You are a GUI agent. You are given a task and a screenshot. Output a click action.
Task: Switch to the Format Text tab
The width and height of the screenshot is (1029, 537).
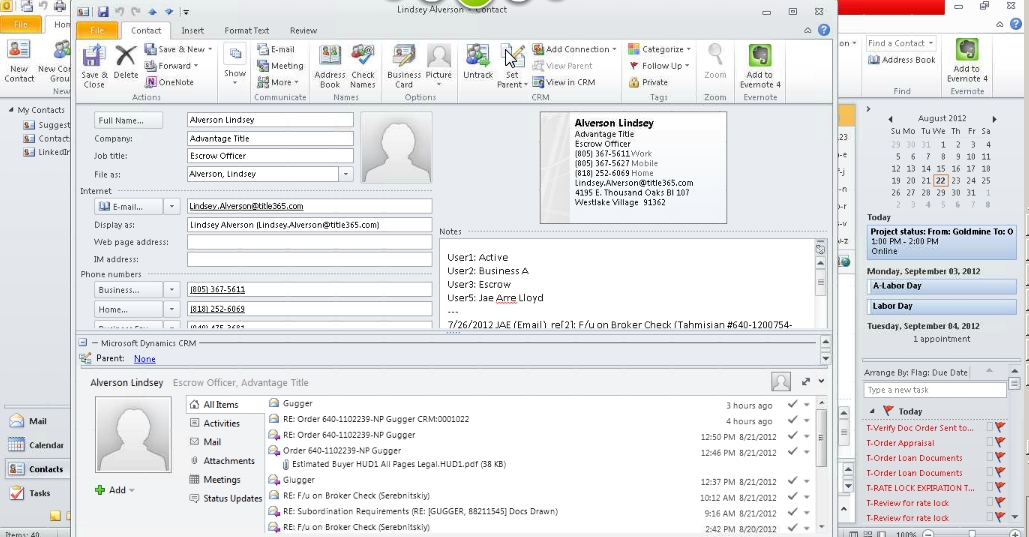pyautogui.click(x=246, y=31)
